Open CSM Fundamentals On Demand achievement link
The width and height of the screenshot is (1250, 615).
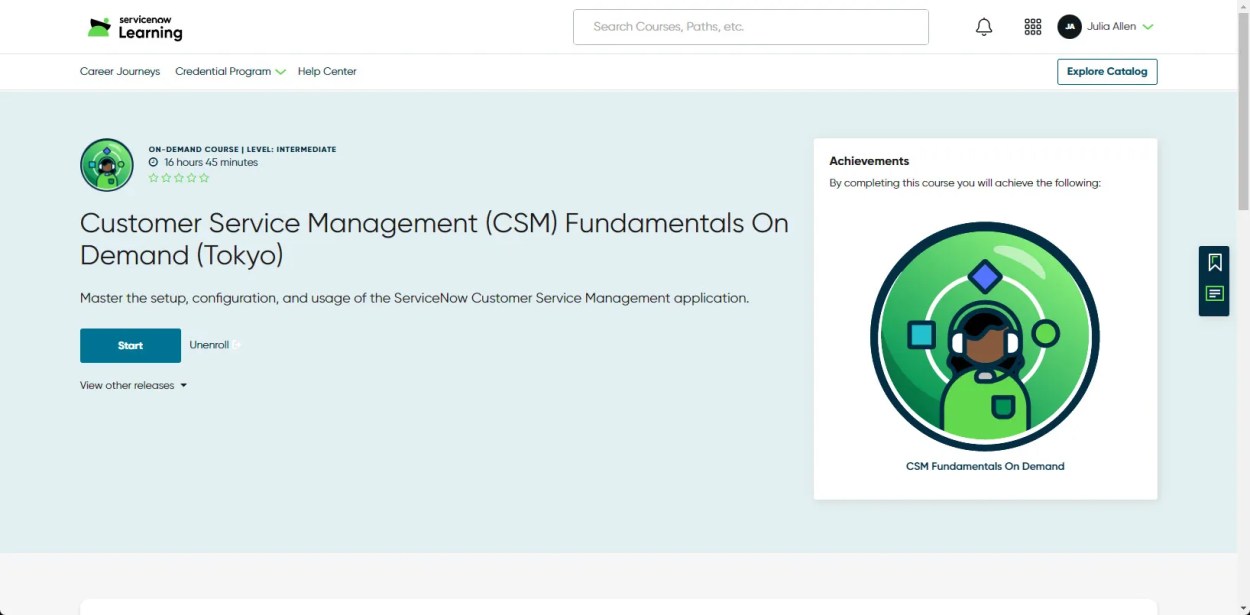[985, 466]
